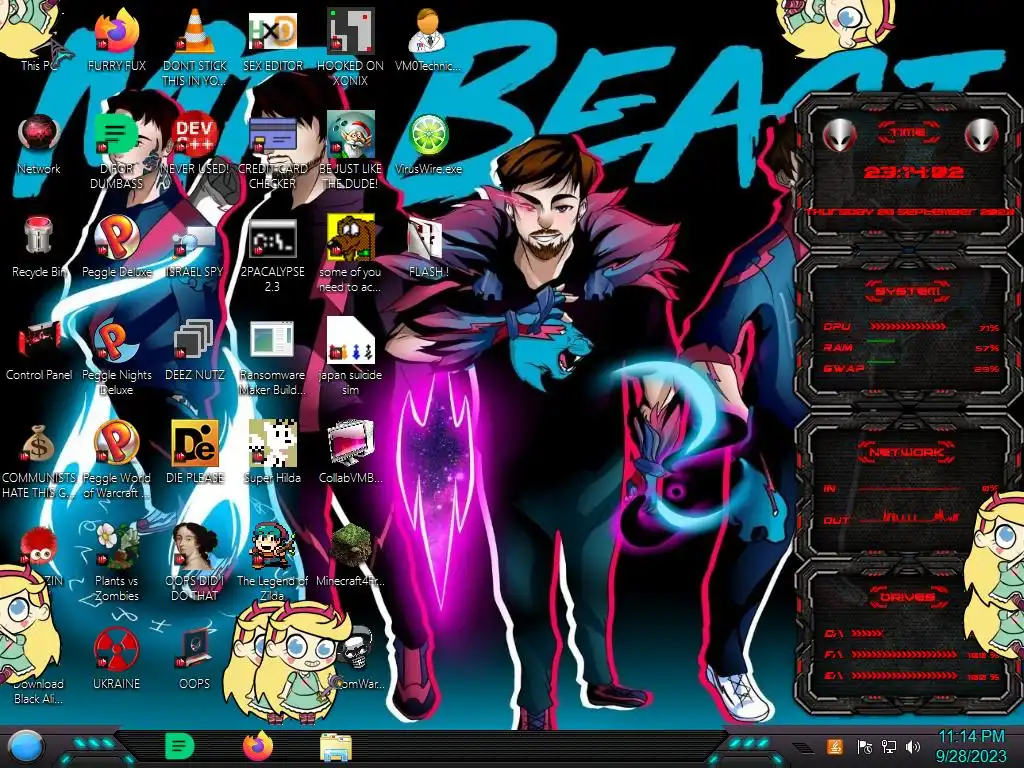
Task: Click the C:\ drive entry
Action: pyautogui.click(x=853, y=633)
